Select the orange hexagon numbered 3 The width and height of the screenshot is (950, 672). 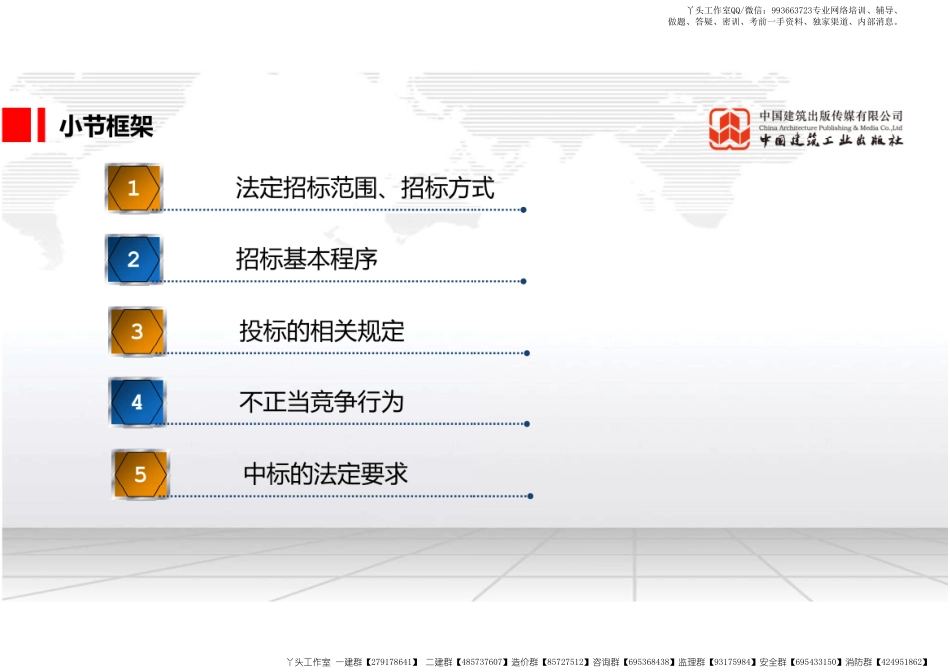tap(137, 332)
